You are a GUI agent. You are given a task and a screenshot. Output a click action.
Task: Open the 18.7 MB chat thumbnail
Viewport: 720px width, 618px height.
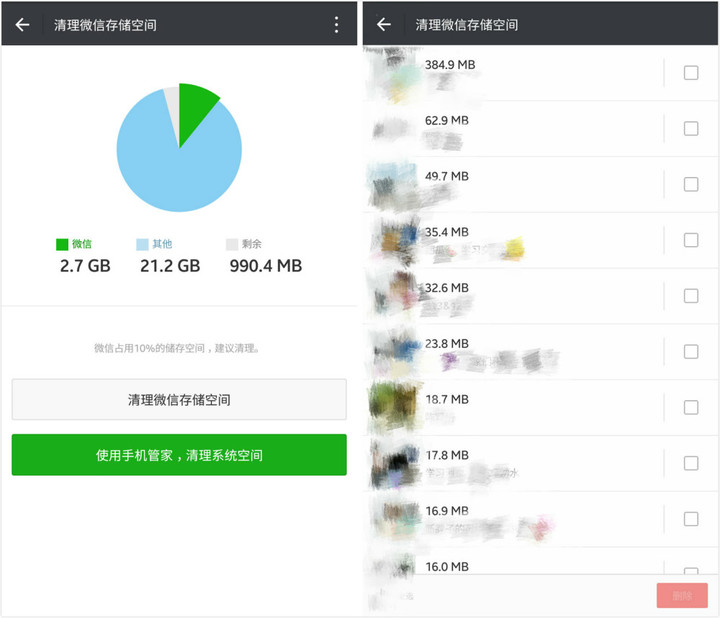pos(394,407)
